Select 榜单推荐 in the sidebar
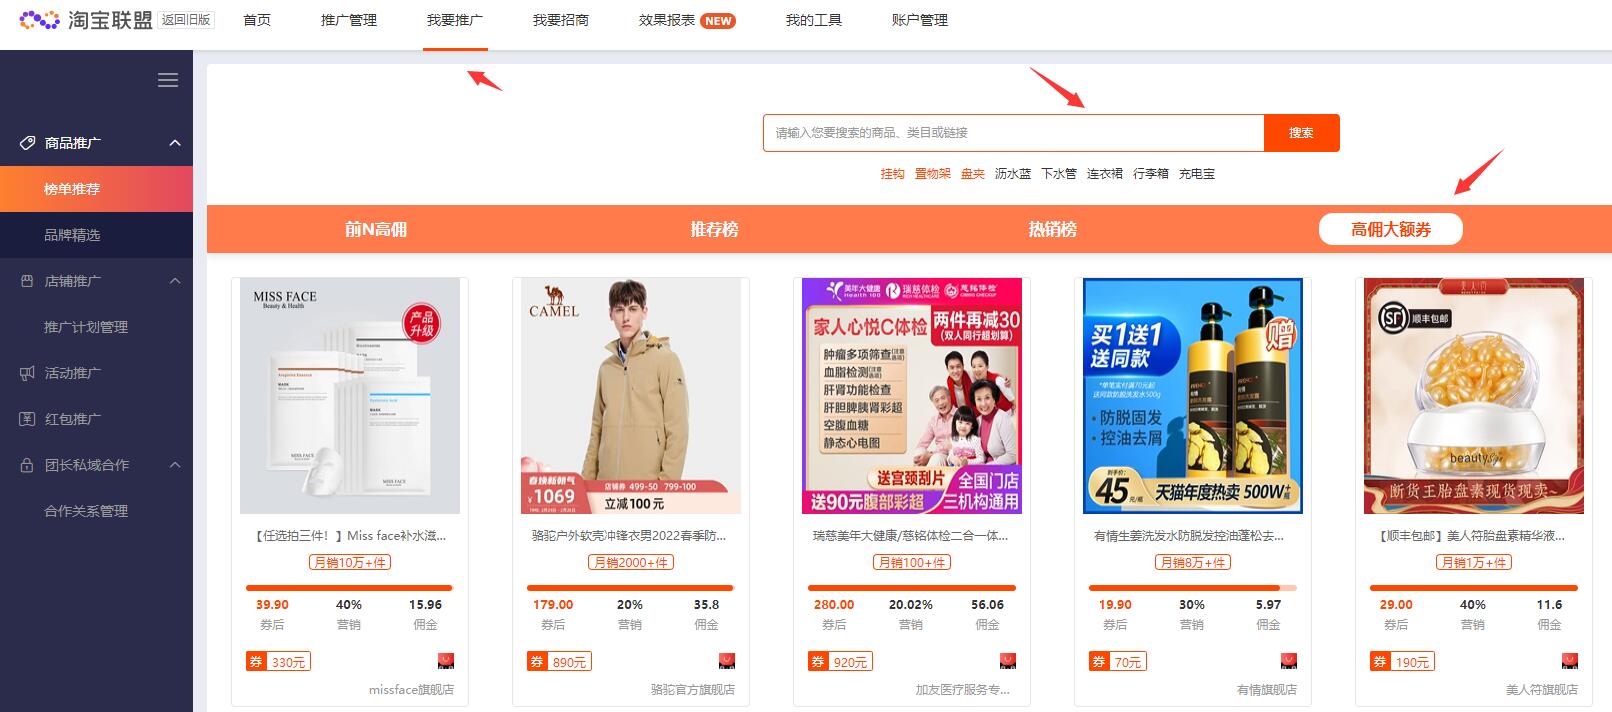The image size is (1612, 712). click(x=96, y=189)
